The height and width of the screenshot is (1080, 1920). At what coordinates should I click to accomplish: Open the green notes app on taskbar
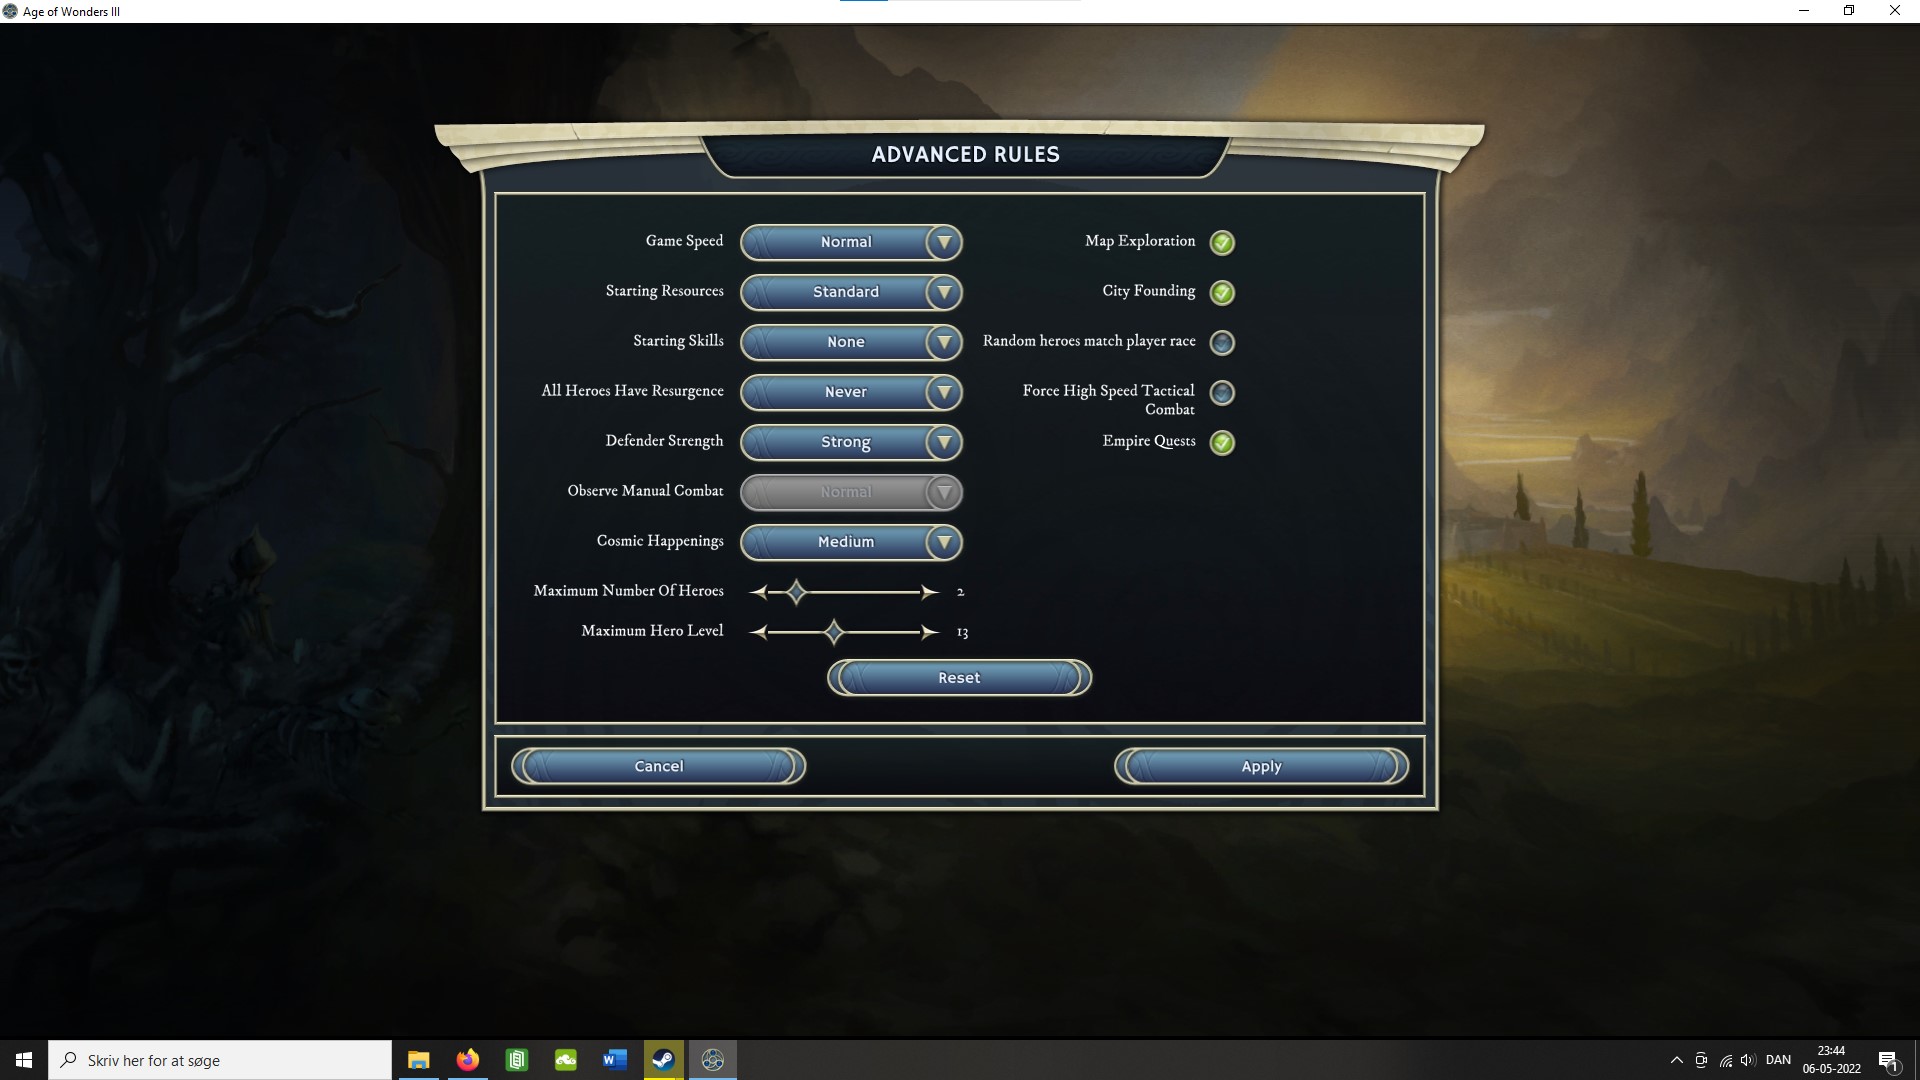coord(516,1060)
